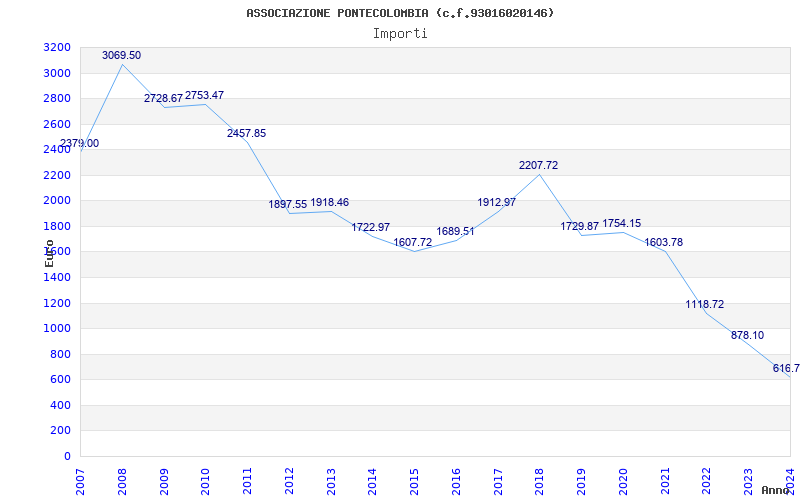
Task: Select the 2457.85 data label
Action: [x=246, y=133]
